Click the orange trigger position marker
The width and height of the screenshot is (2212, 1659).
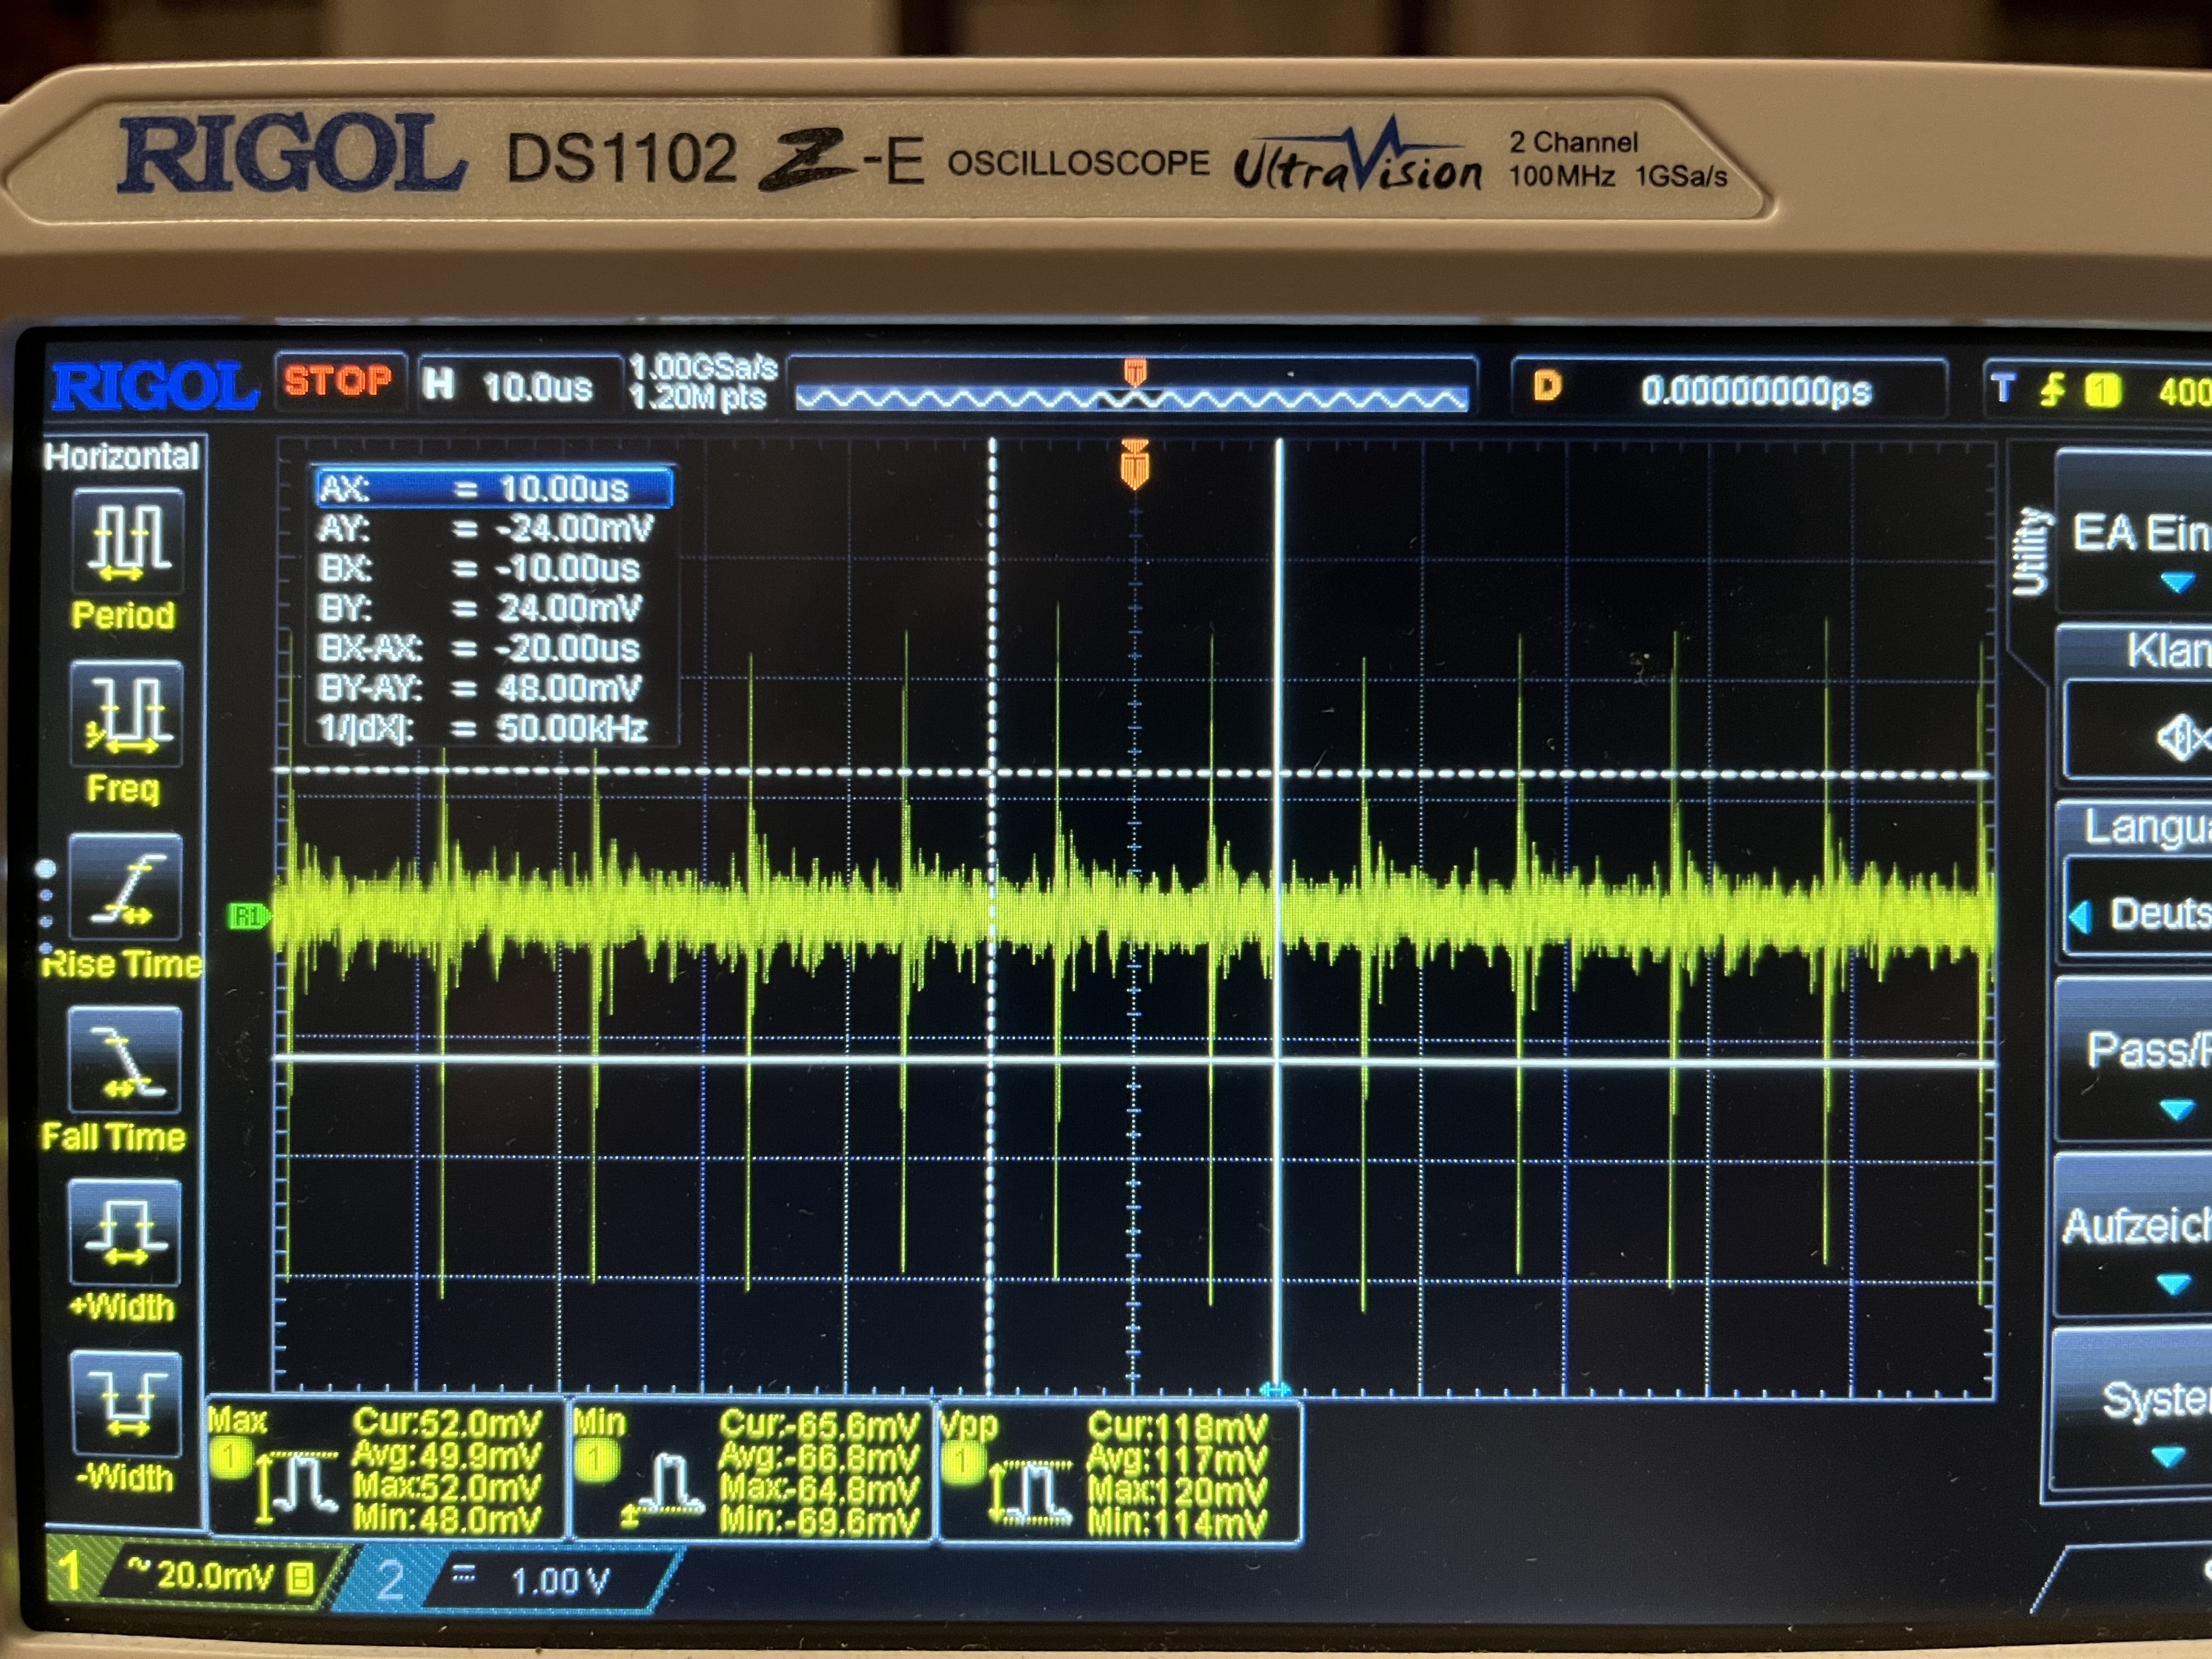pyautogui.click(x=1134, y=466)
